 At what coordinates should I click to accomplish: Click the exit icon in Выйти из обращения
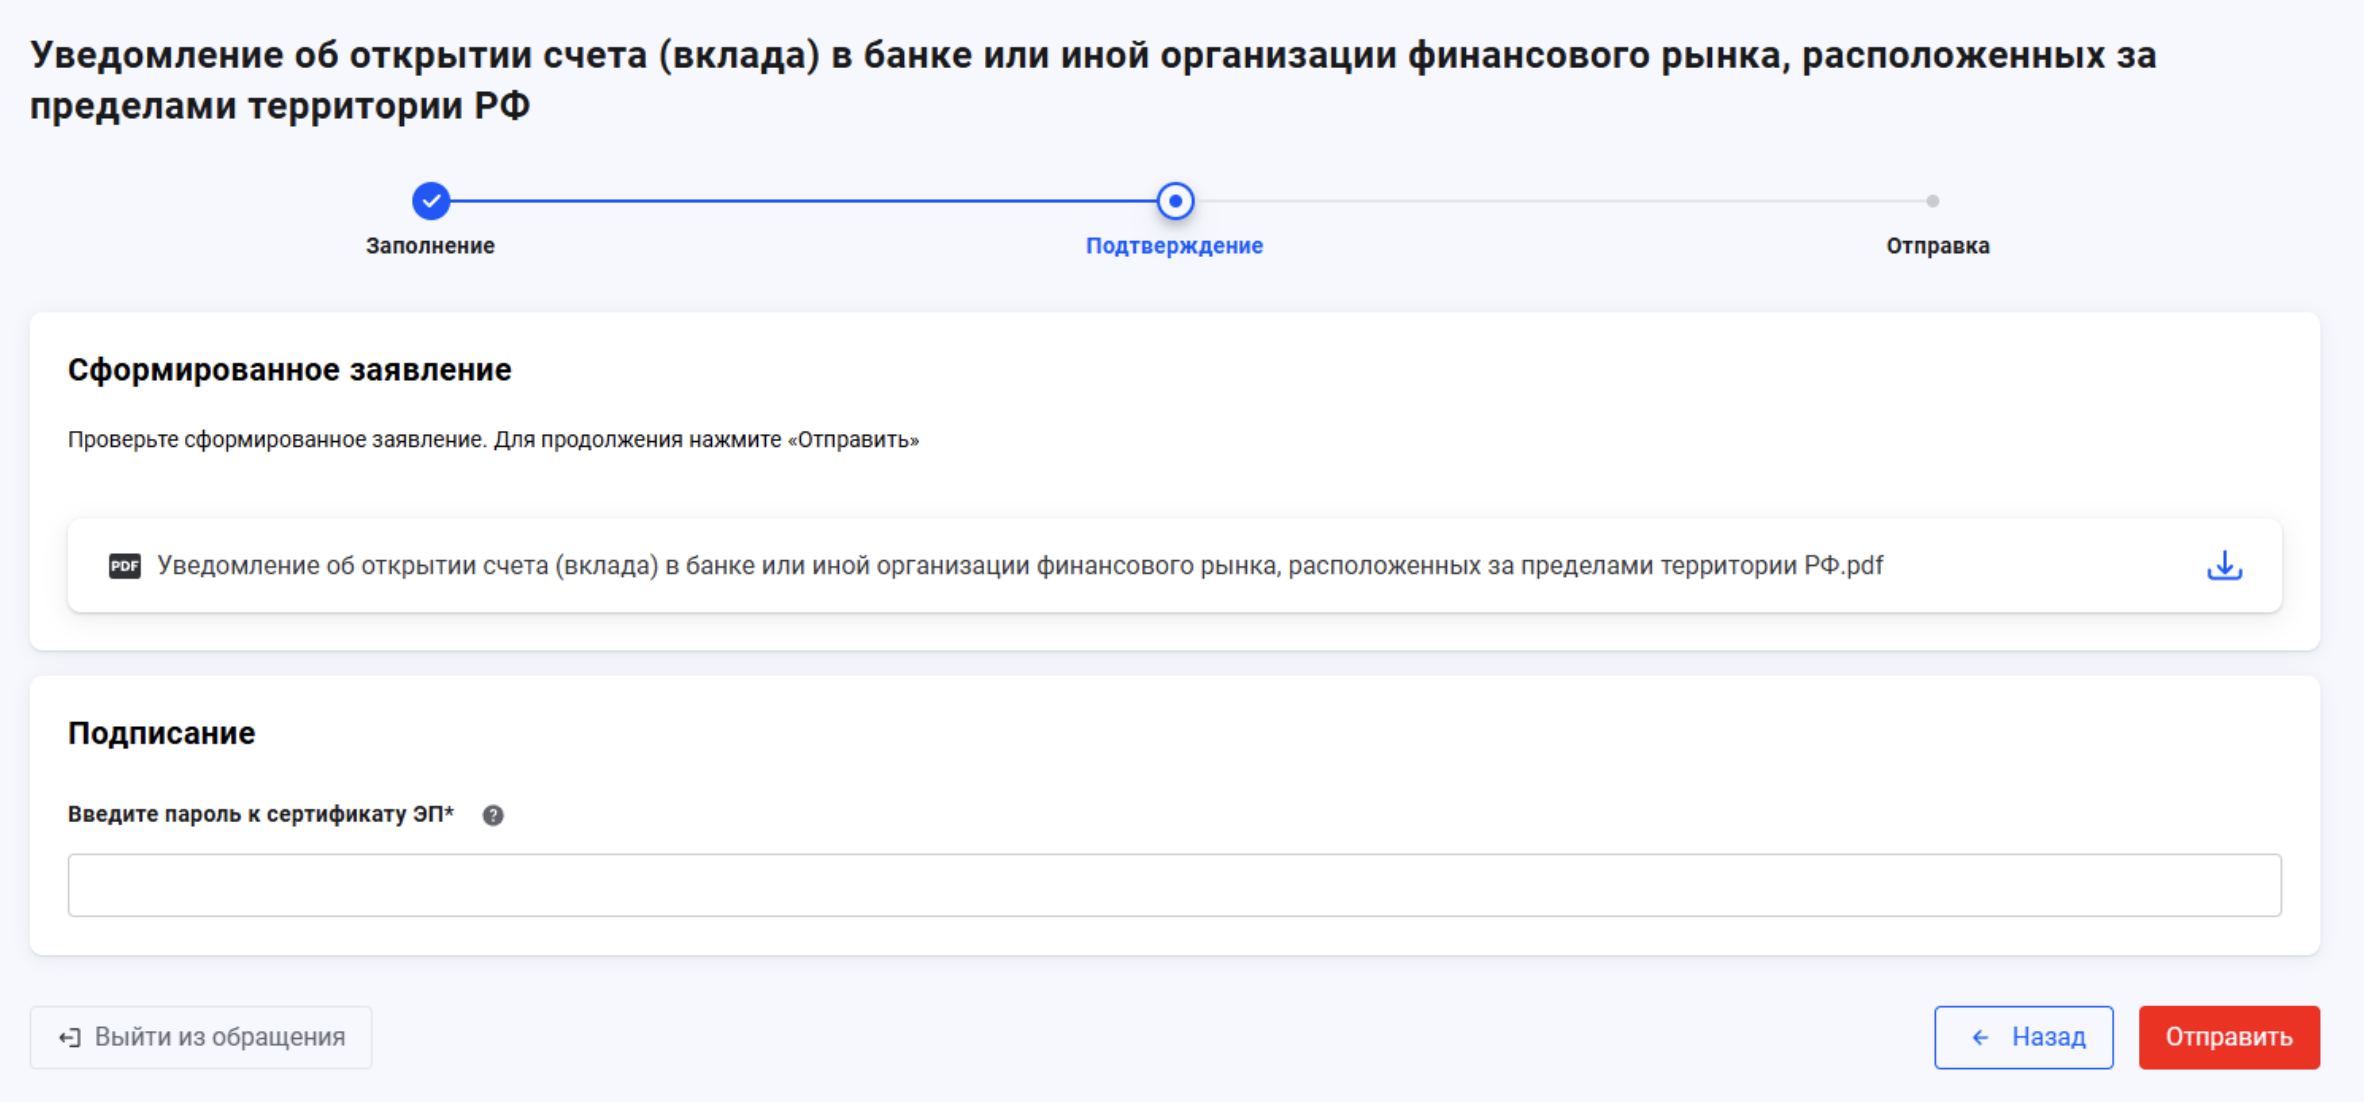coord(69,1038)
